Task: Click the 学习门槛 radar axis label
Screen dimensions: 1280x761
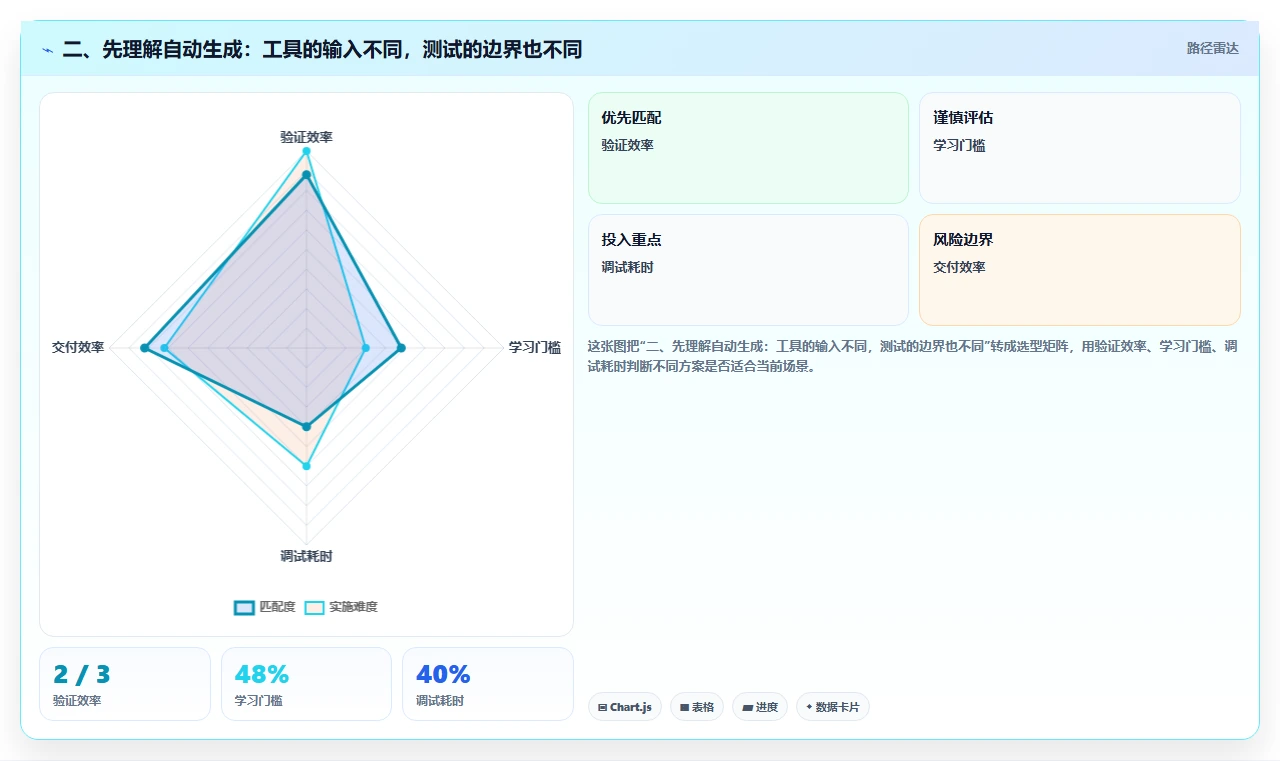Action: coord(535,348)
